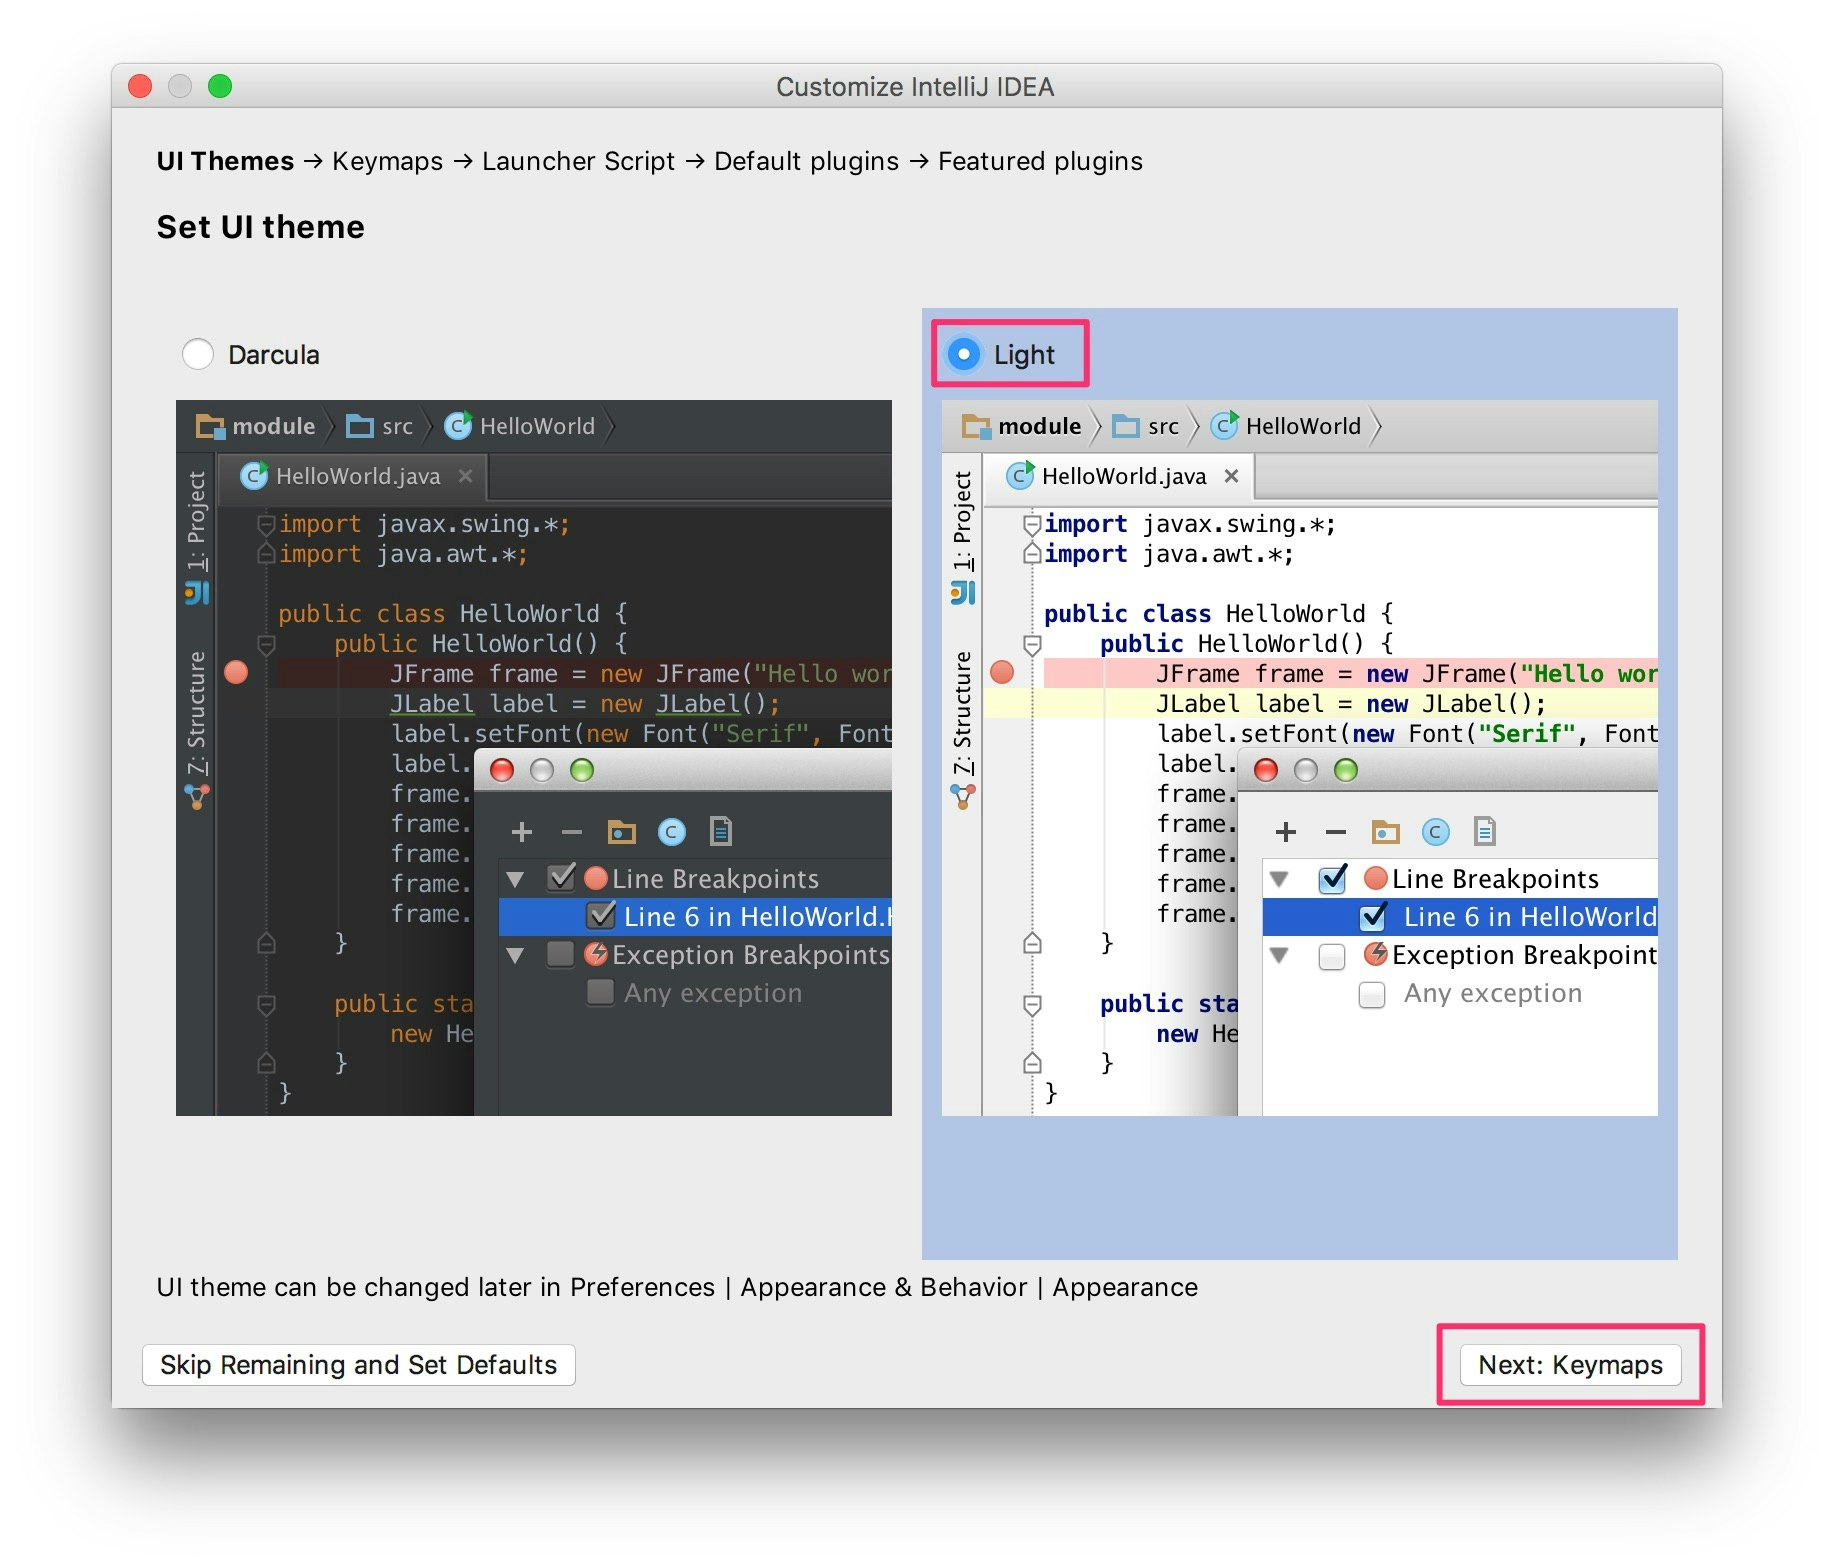Open the Structure tool tab in Light preview

click(962, 730)
